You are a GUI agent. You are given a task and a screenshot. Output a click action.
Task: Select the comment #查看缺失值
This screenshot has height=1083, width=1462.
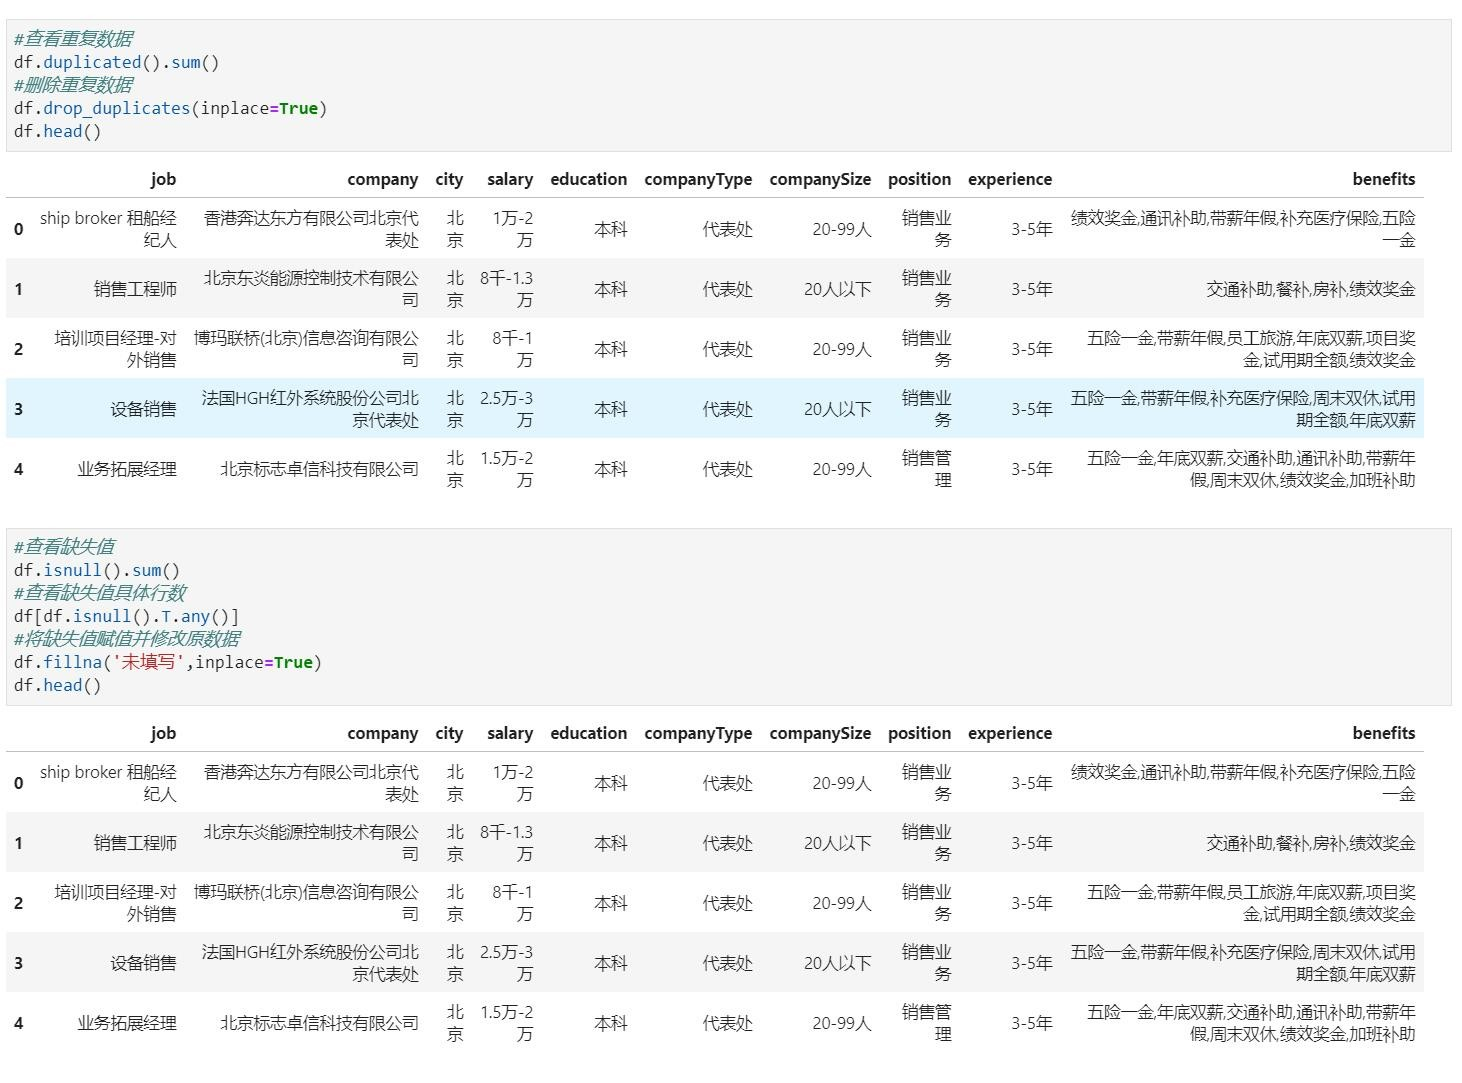coord(65,547)
